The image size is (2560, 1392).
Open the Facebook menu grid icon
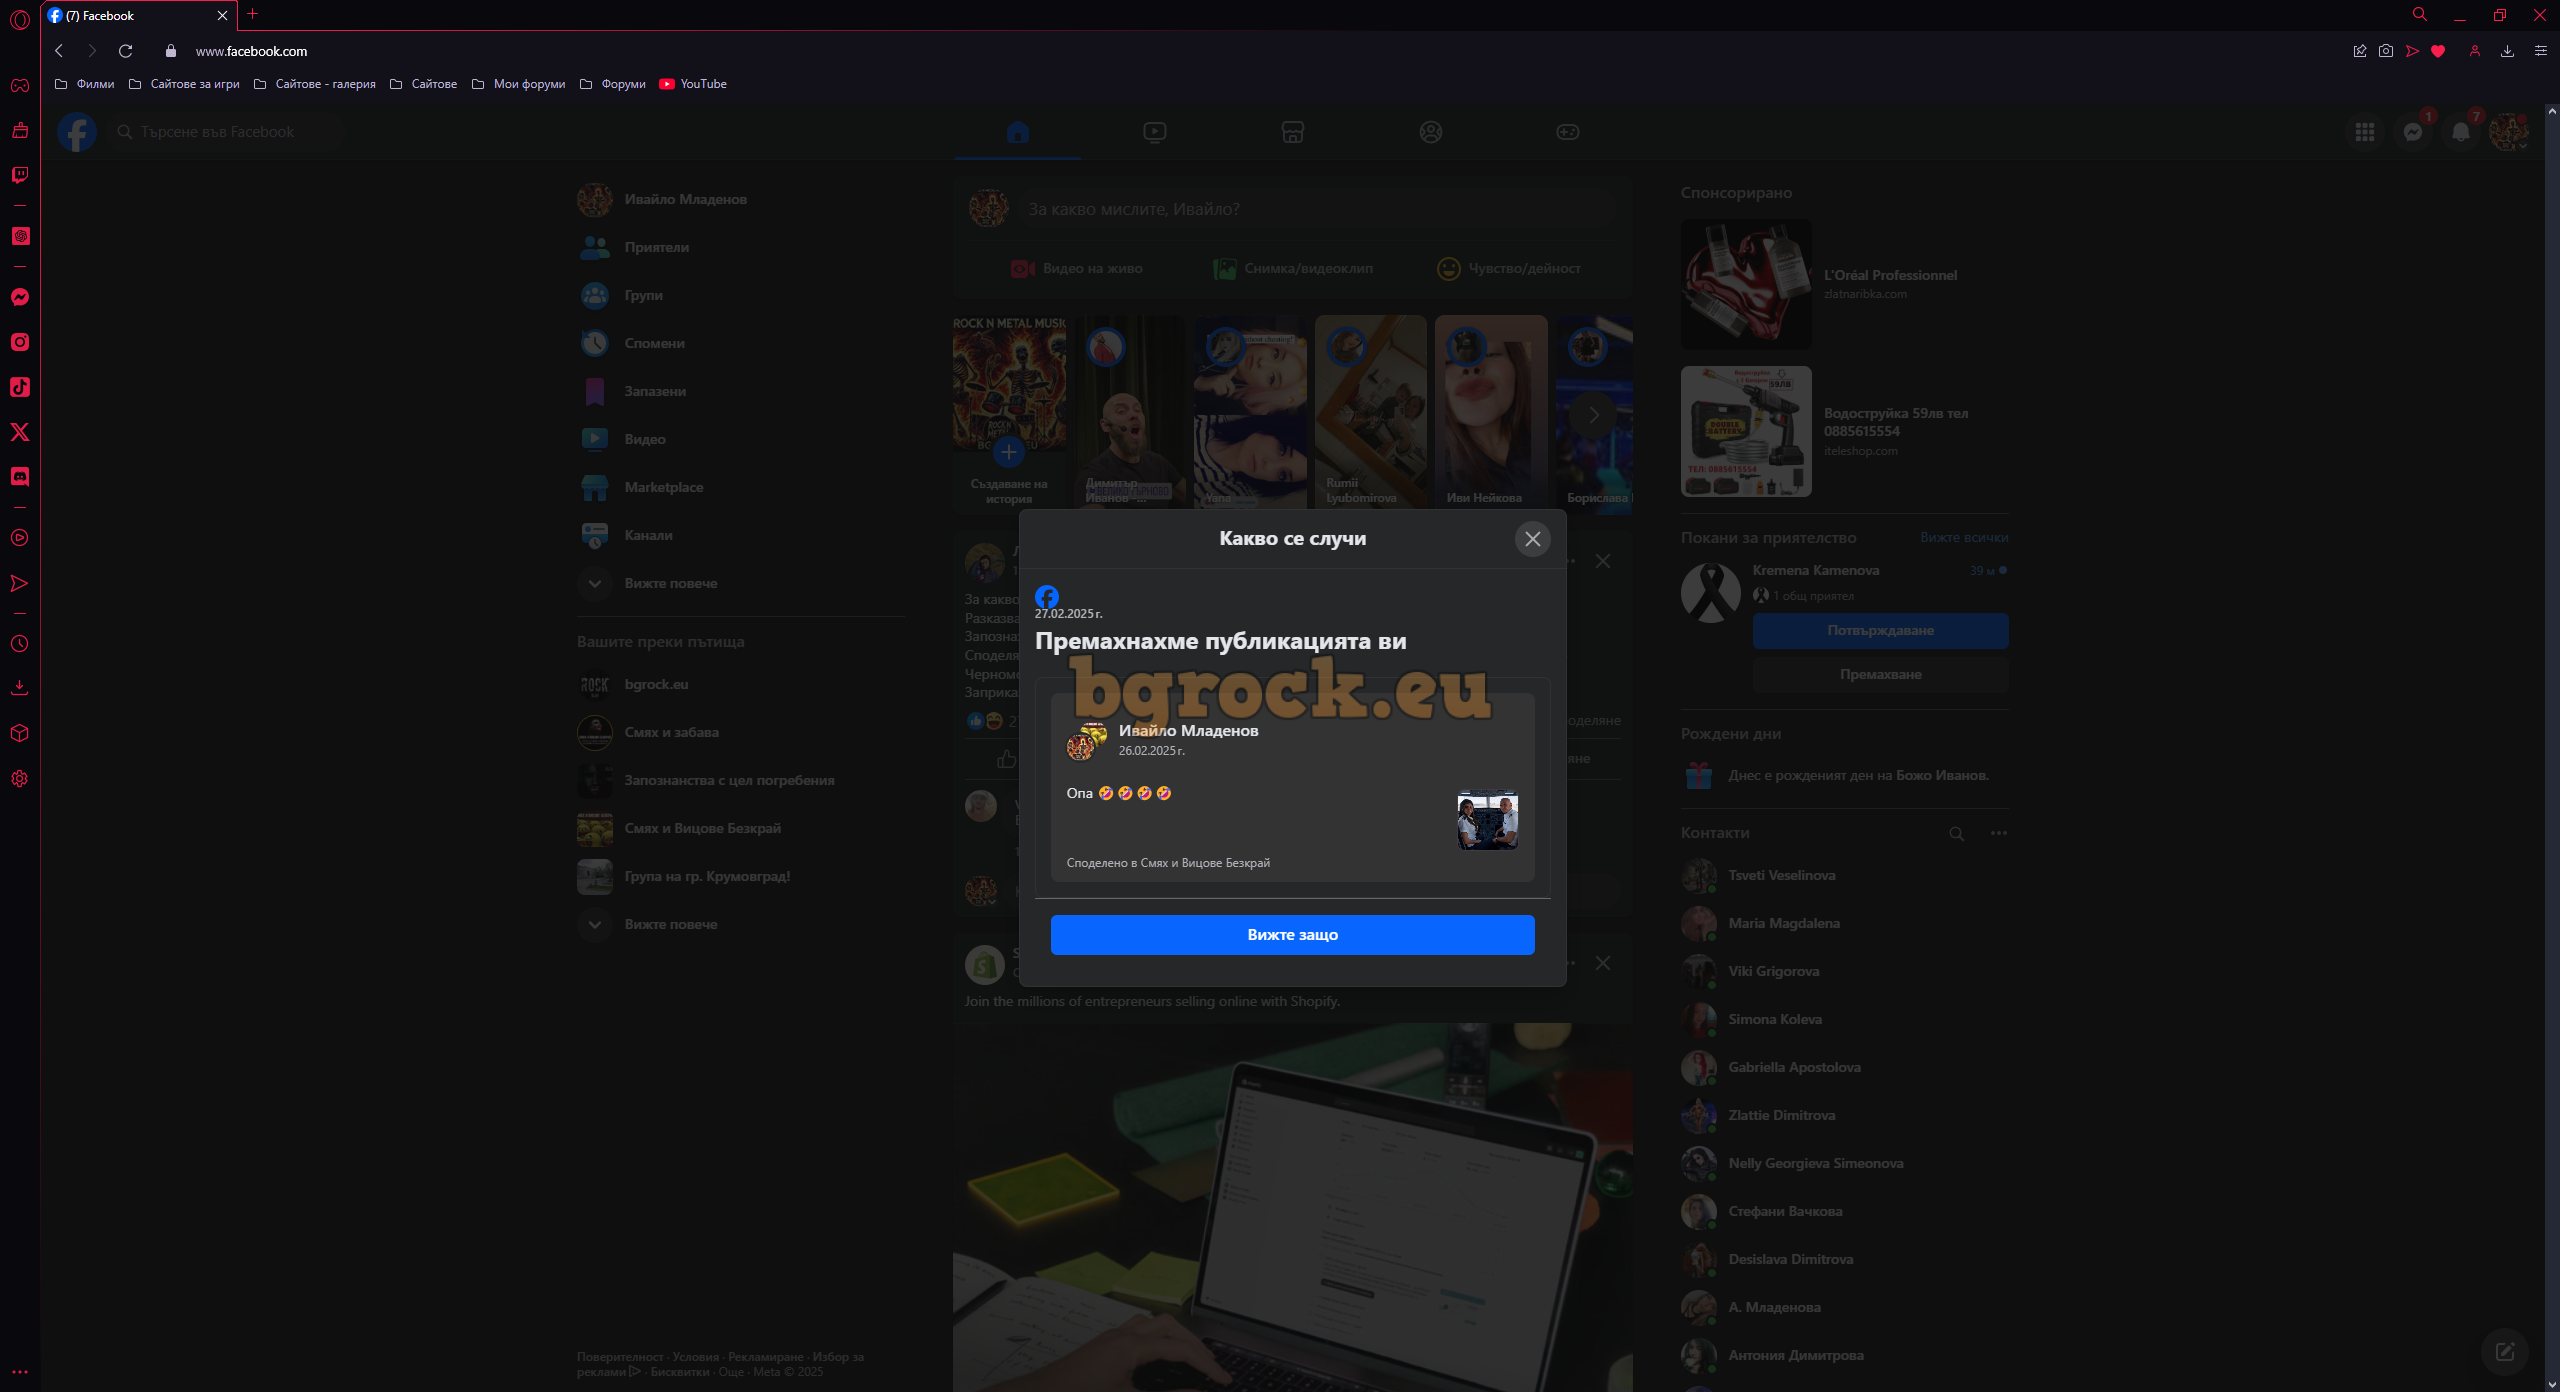pos(2365,132)
